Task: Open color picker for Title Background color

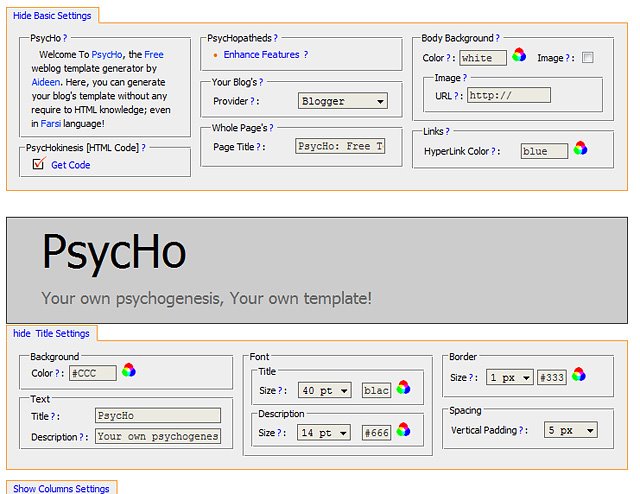Action: click(129, 370)
